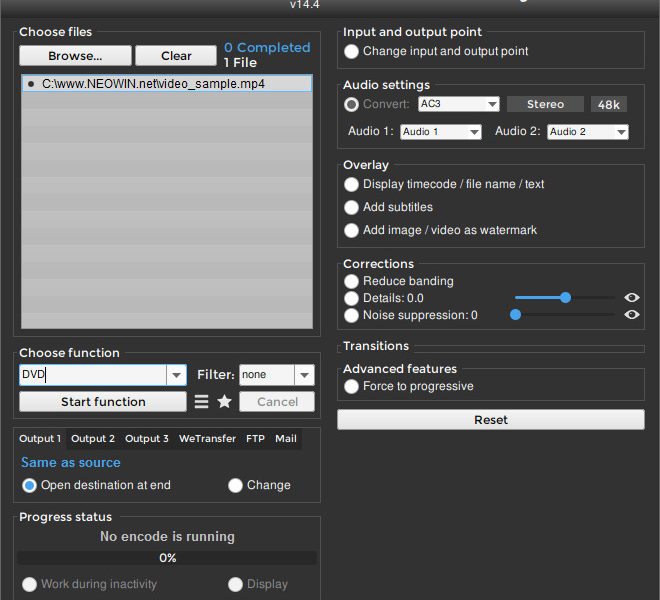Expand the Filter dropdown set to none
The width and height of the screenshot is (660, 600).
click(304, 375)
